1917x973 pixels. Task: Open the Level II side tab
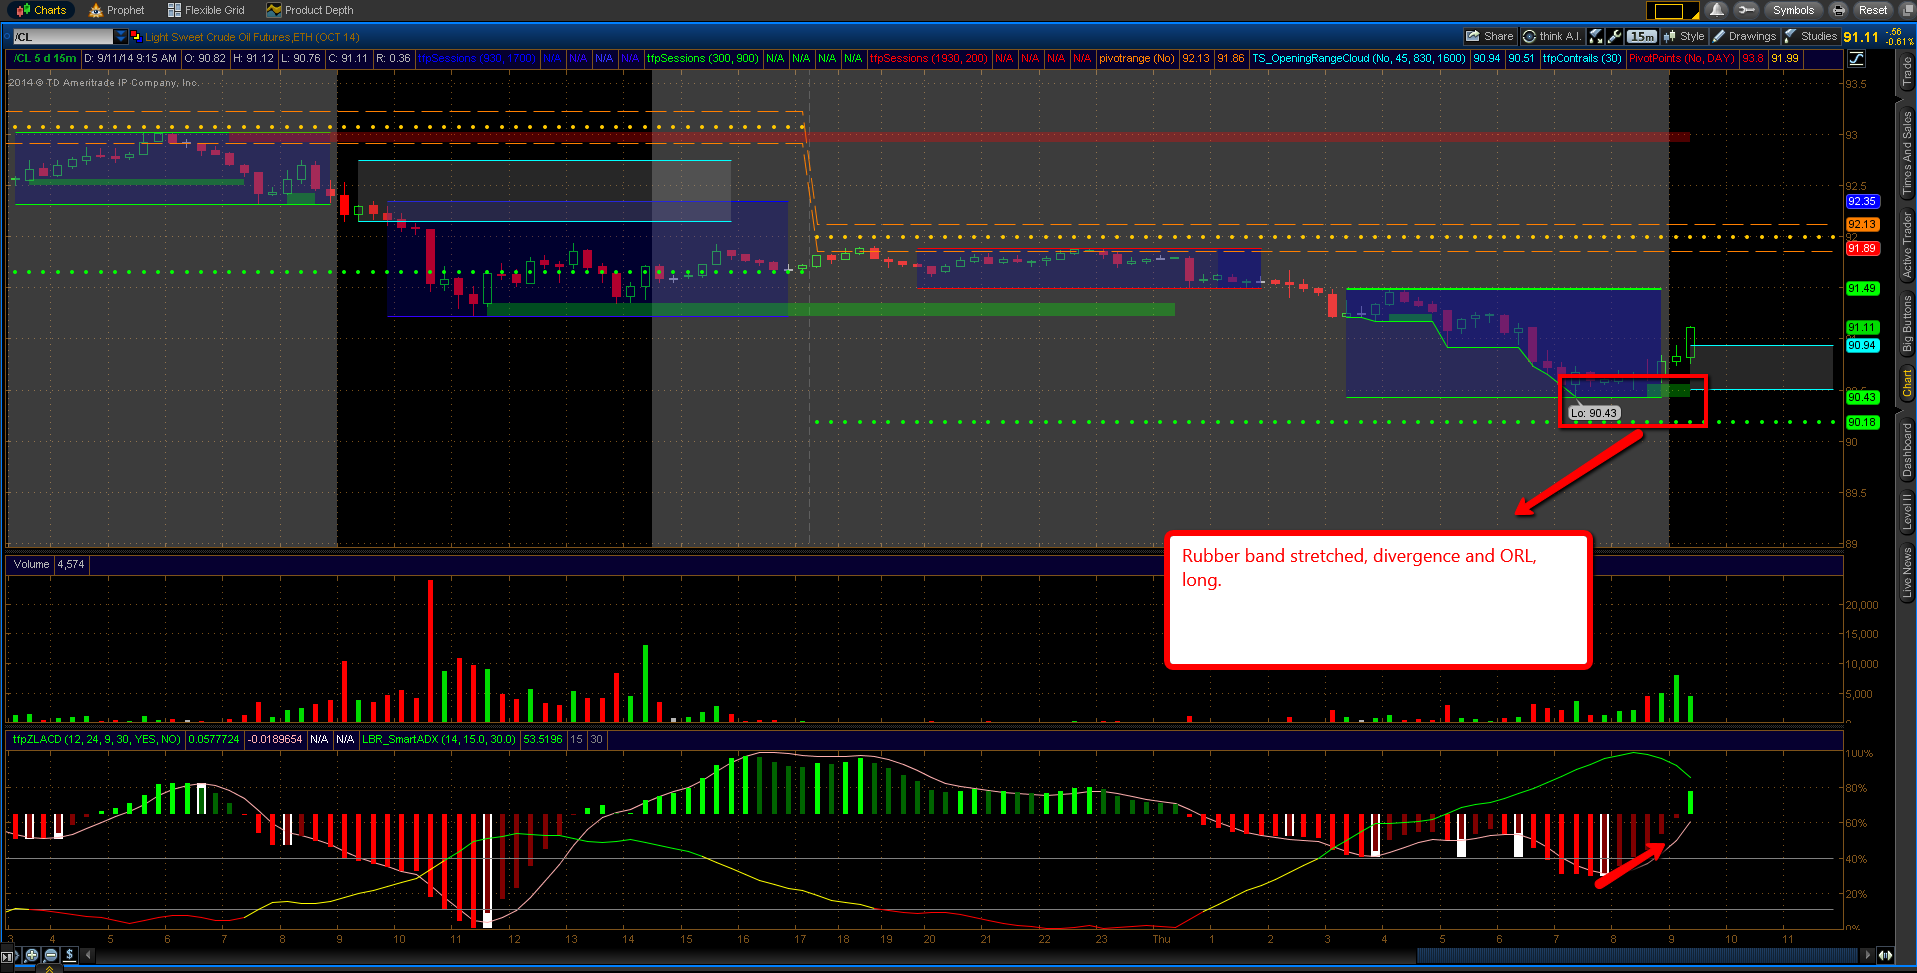point(1907,511)
